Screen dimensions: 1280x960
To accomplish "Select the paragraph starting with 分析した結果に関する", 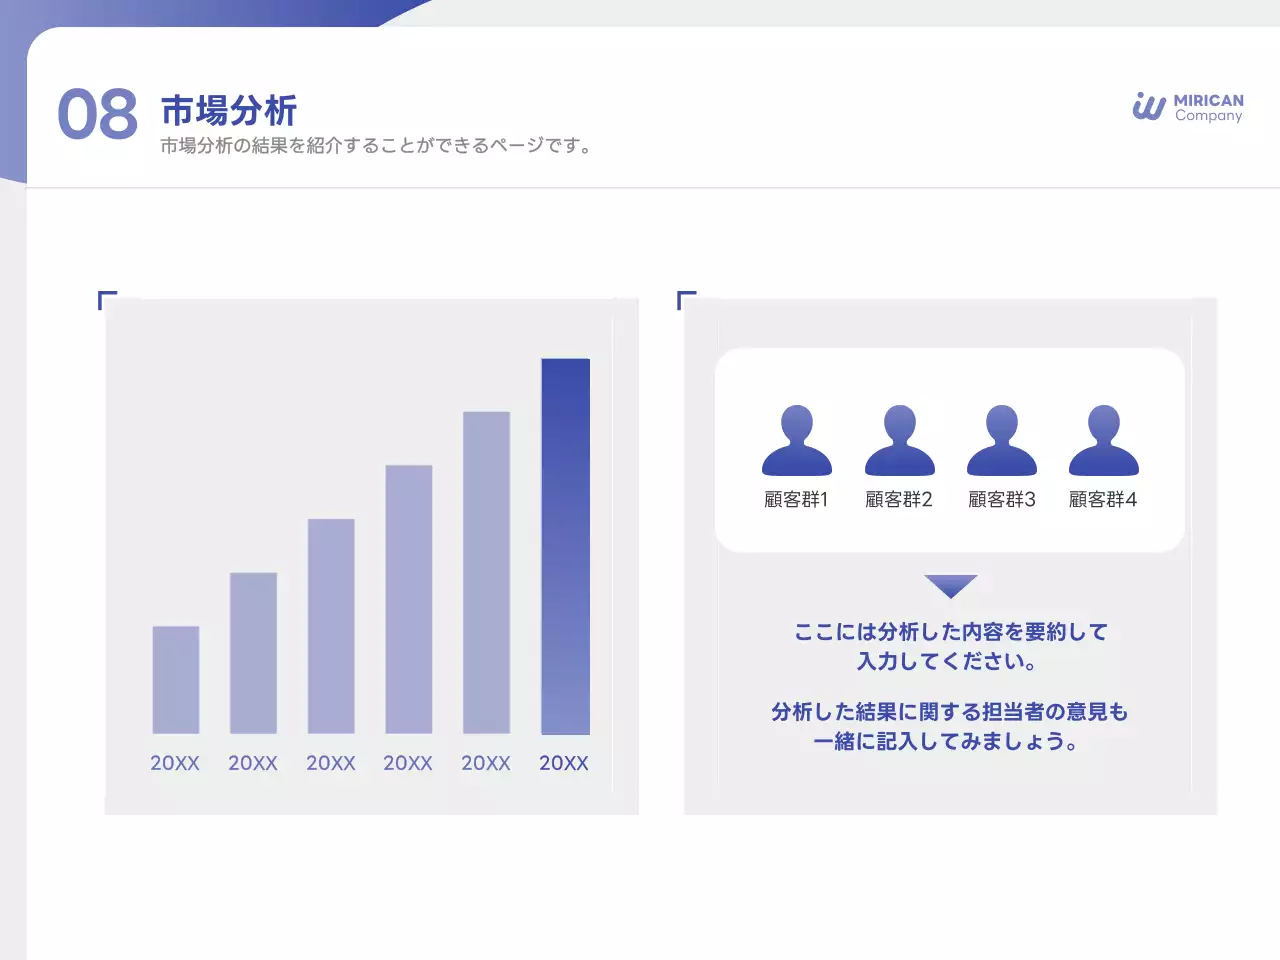I will point(950,726).
